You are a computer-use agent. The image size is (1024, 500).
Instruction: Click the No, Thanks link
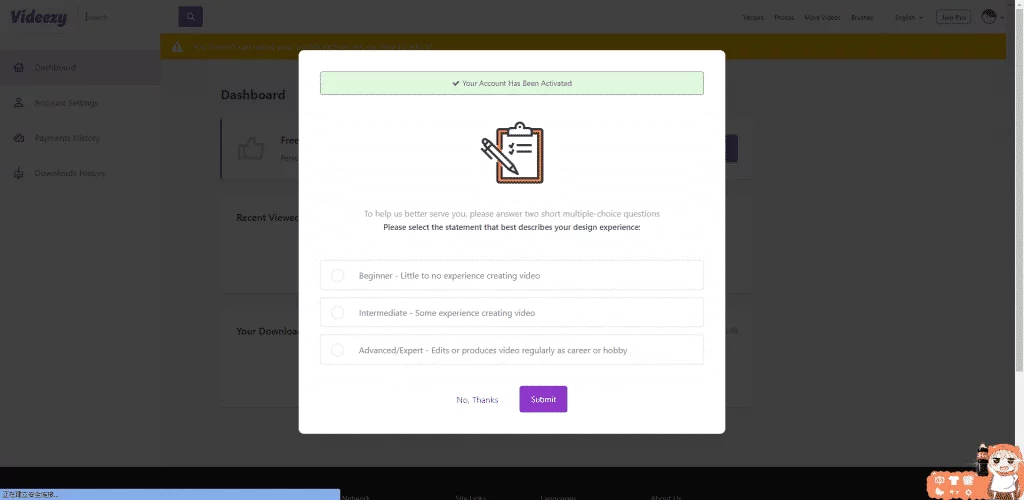pyautogui.click(x=477, y=400)
